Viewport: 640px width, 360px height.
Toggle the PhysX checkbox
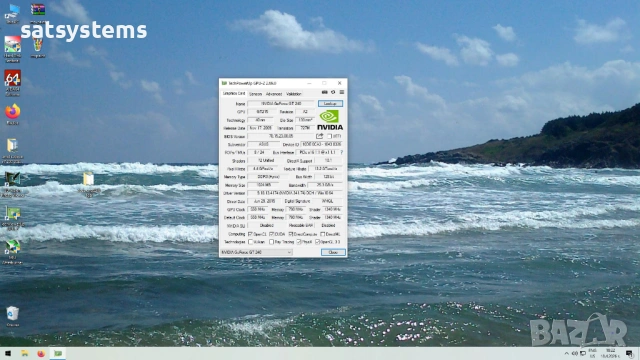[x=299, y=242]
